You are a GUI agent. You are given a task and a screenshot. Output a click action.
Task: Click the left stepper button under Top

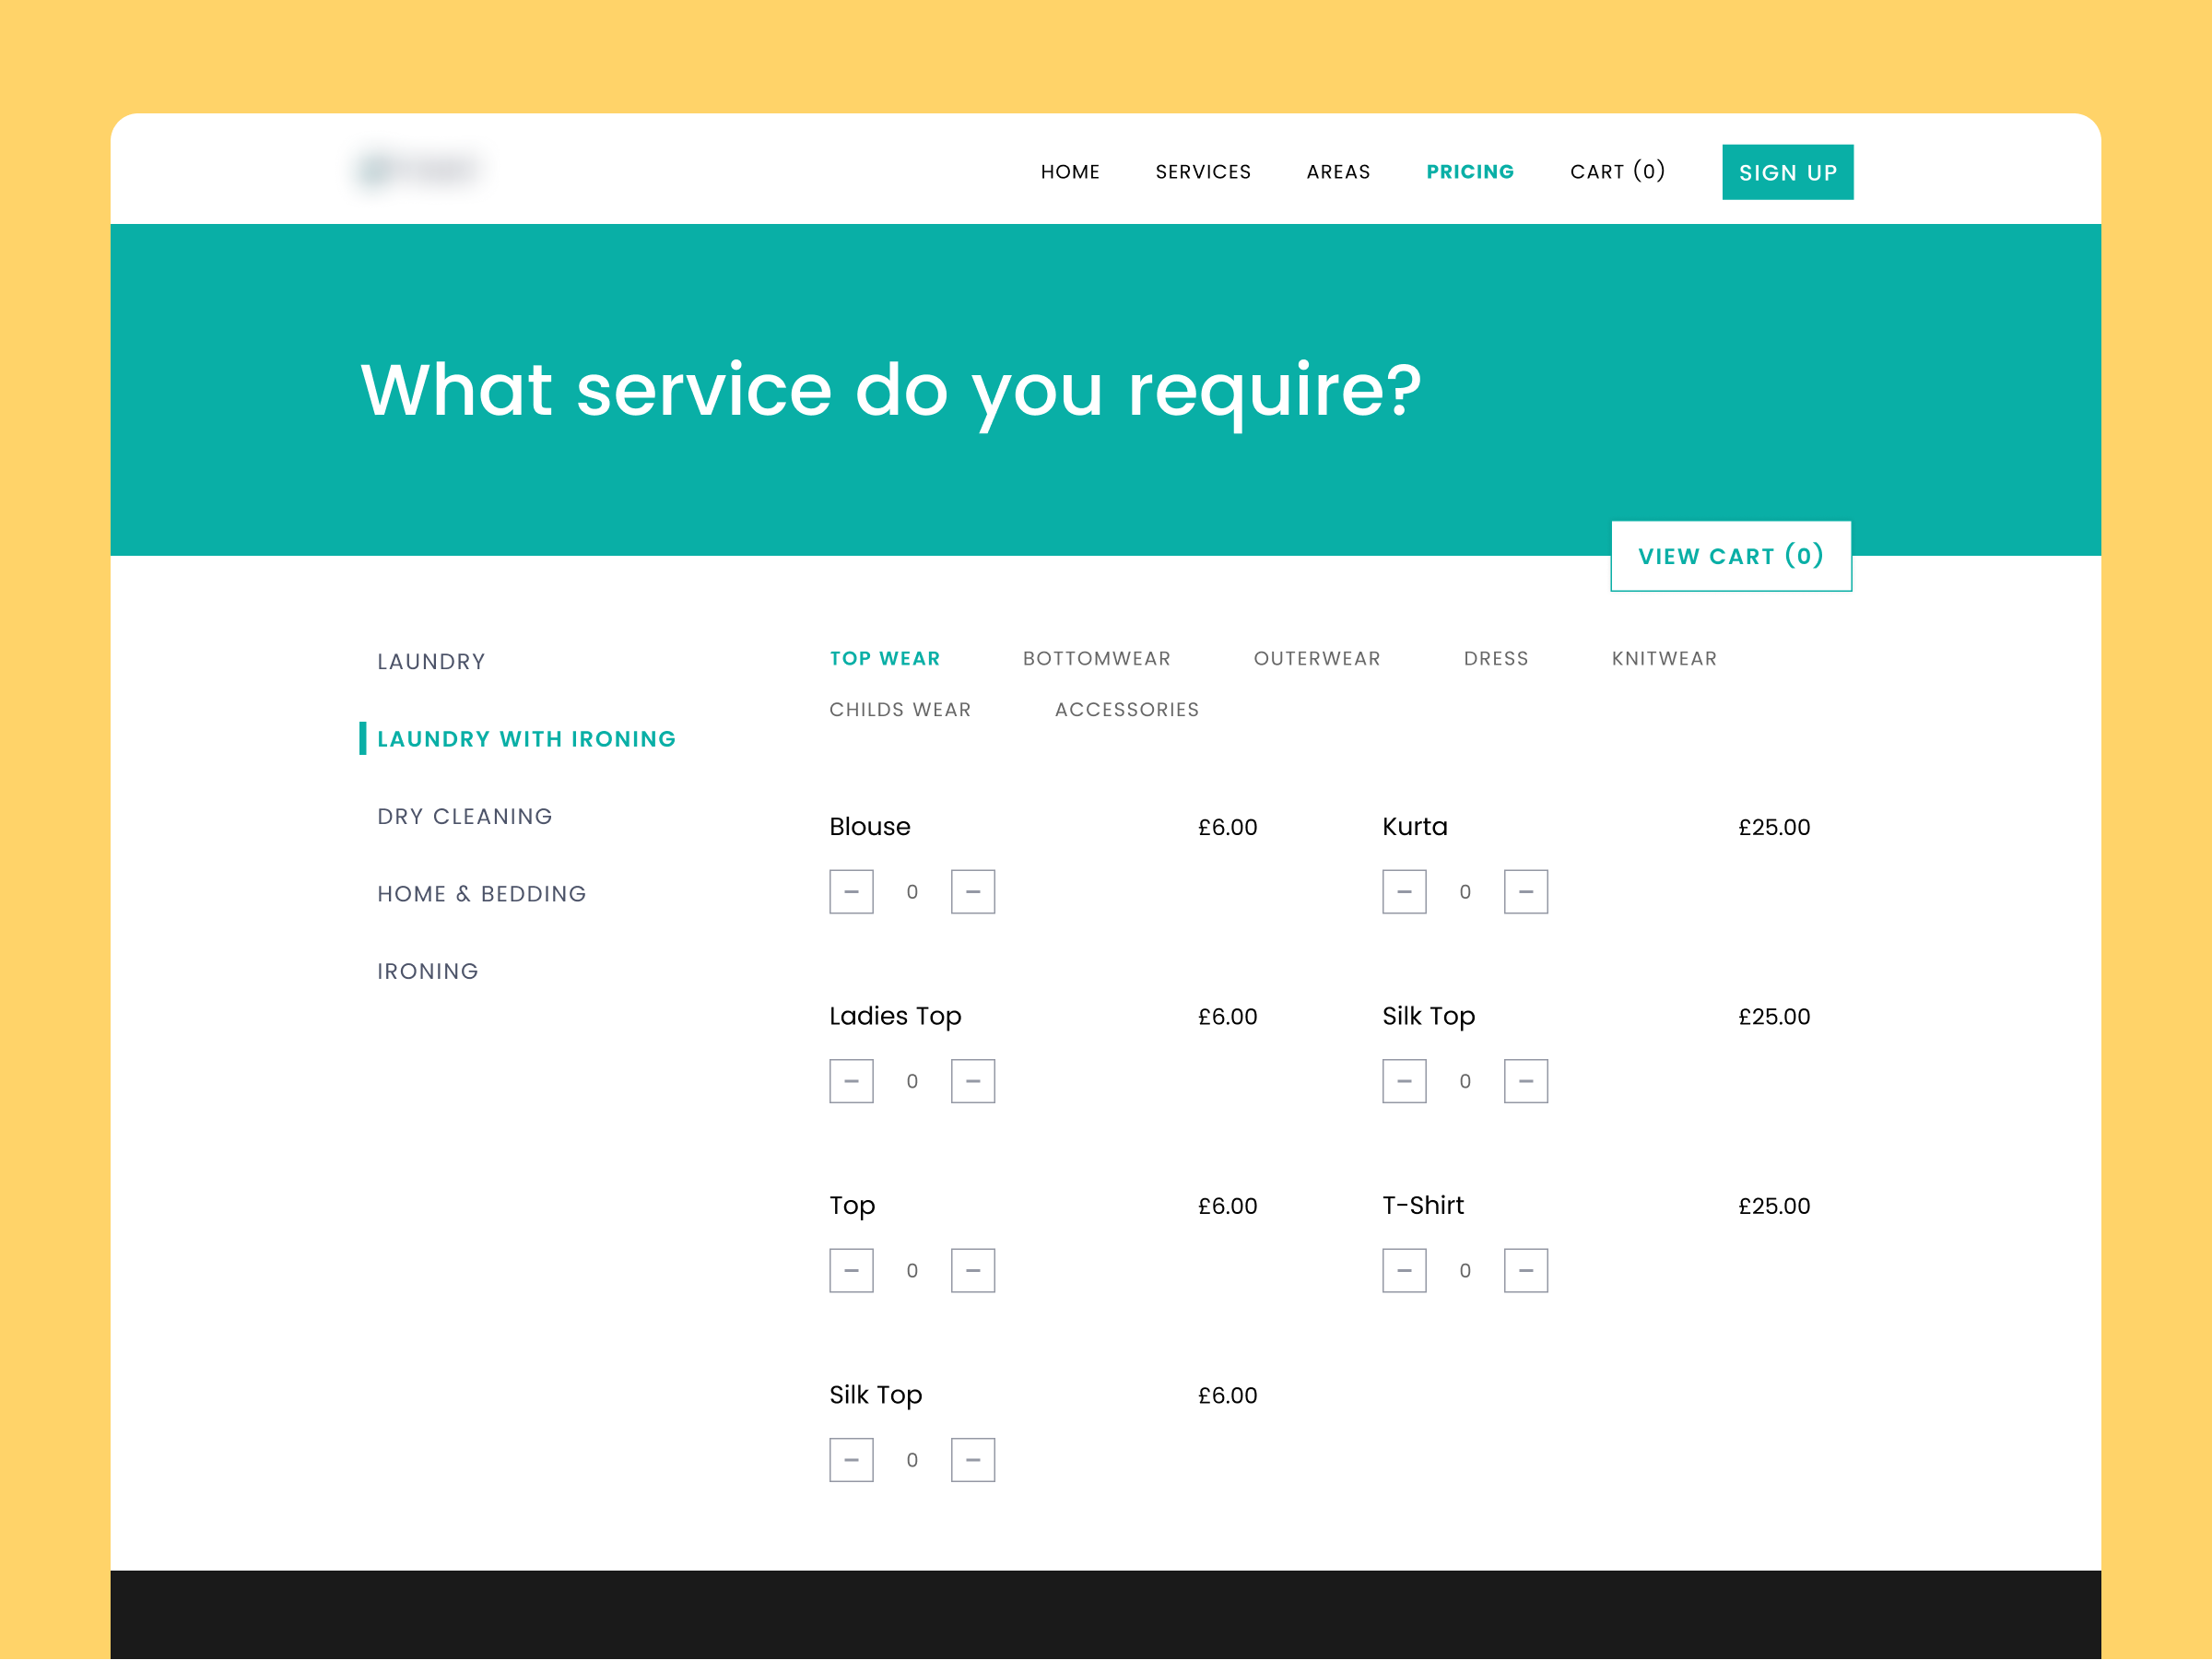pos(851,1270)
